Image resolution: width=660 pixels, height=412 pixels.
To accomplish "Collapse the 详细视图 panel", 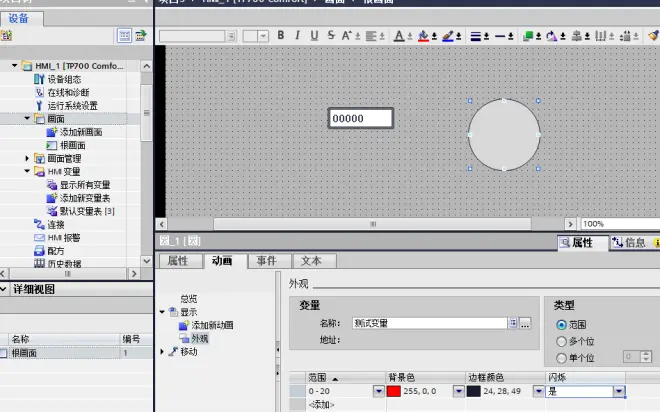I will (3, 289).
